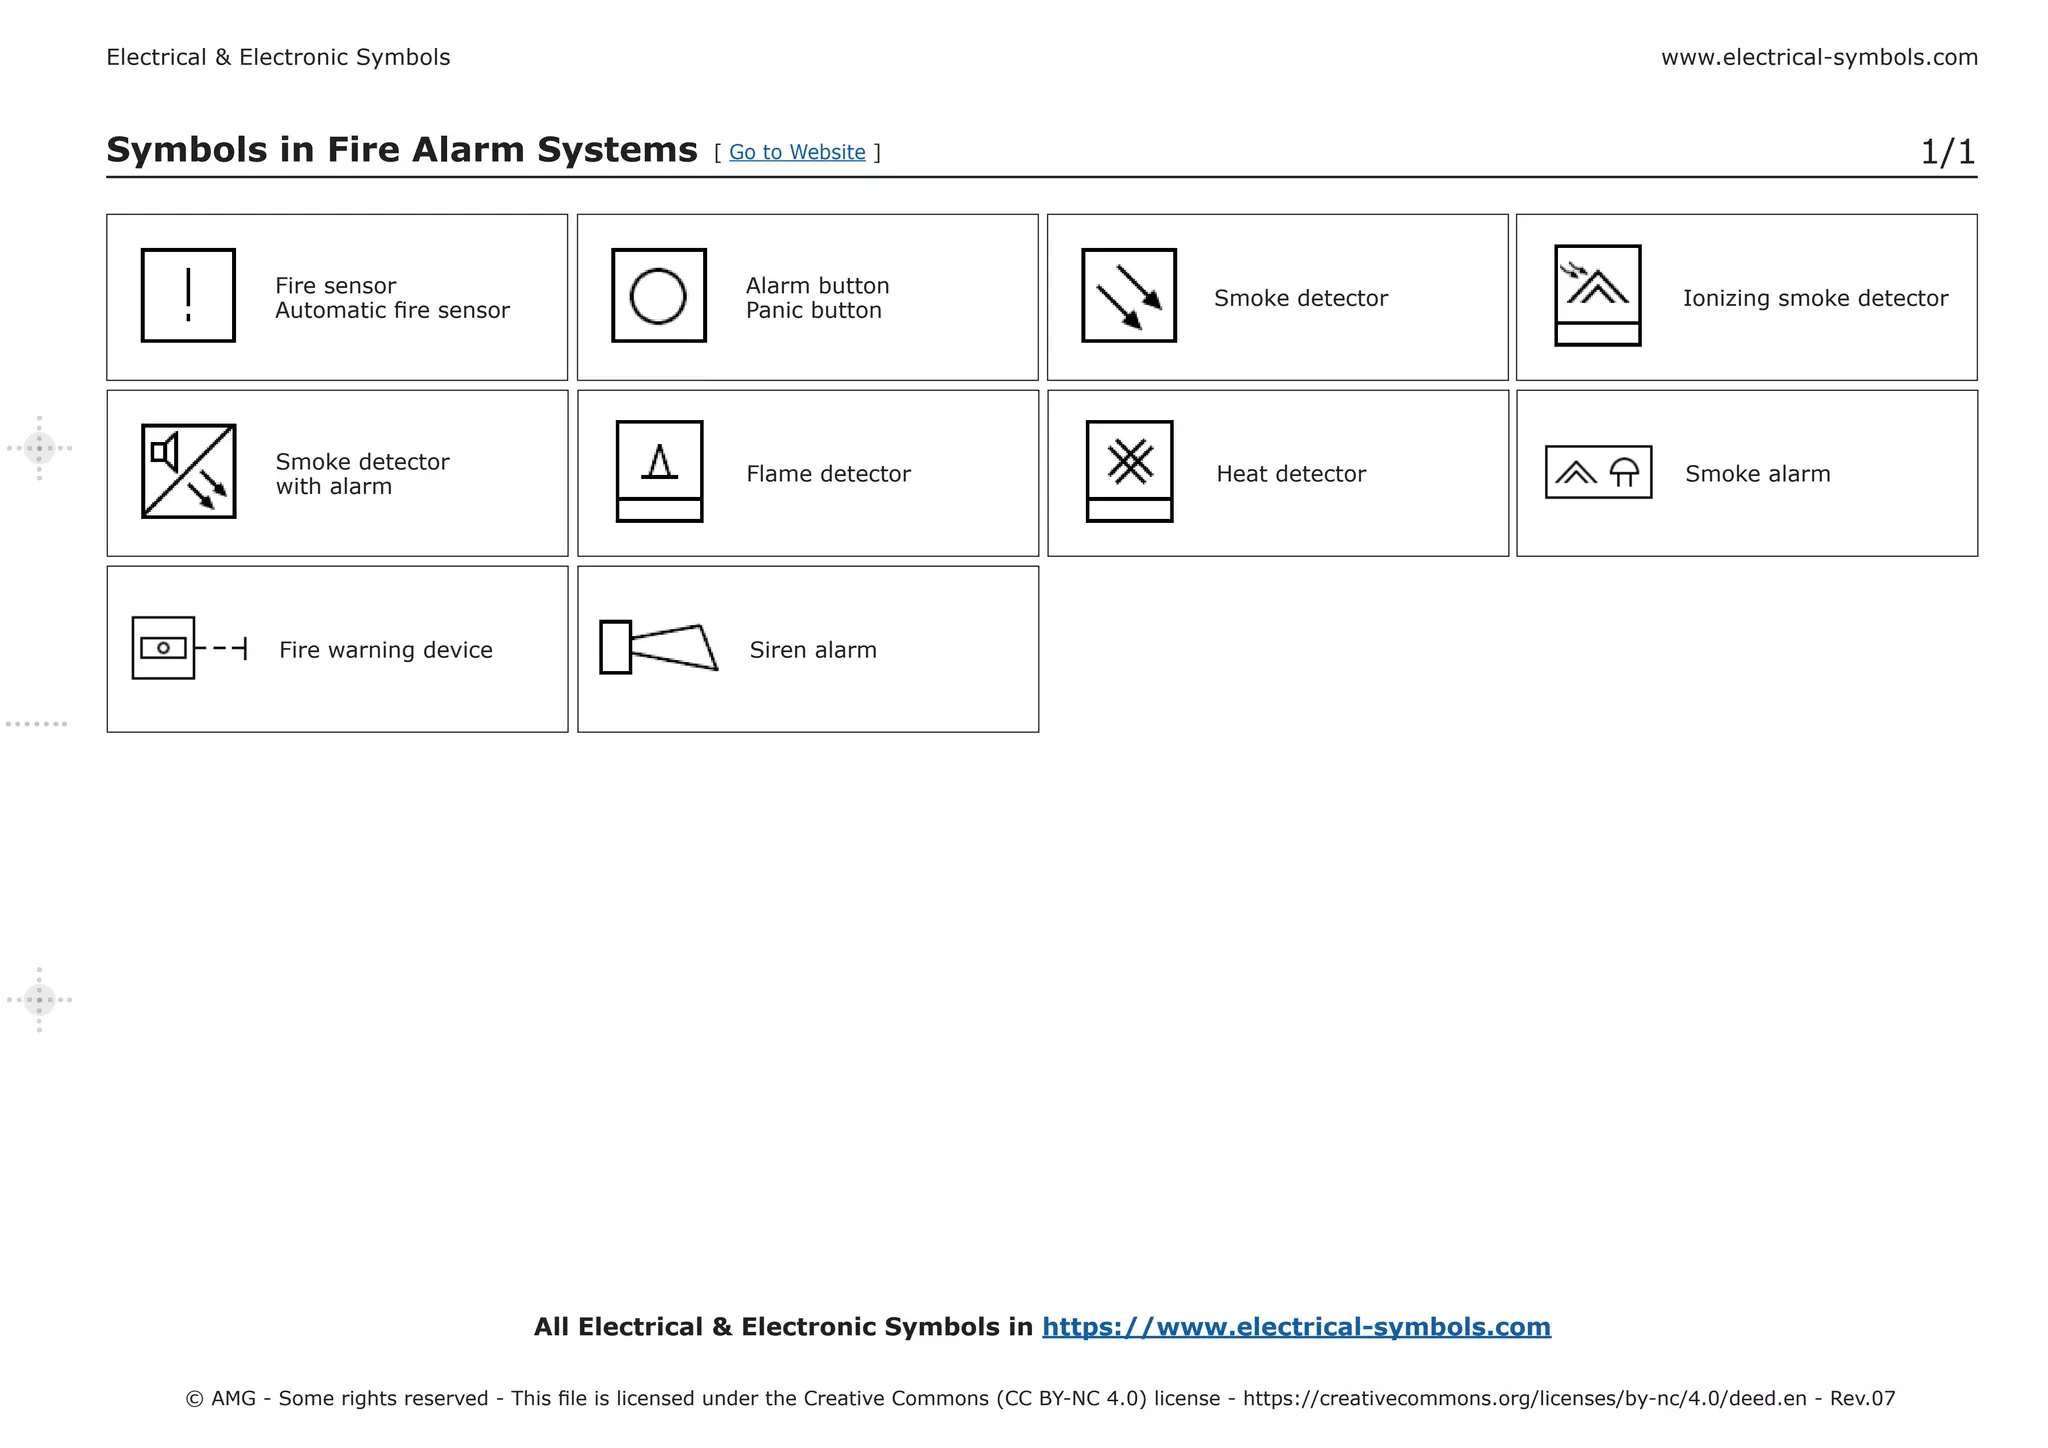The height and width of the screenshot is (1448, 2048).
Task: Click the page title Symbols in Fire Alarm Systems
Action: point(401,150)
